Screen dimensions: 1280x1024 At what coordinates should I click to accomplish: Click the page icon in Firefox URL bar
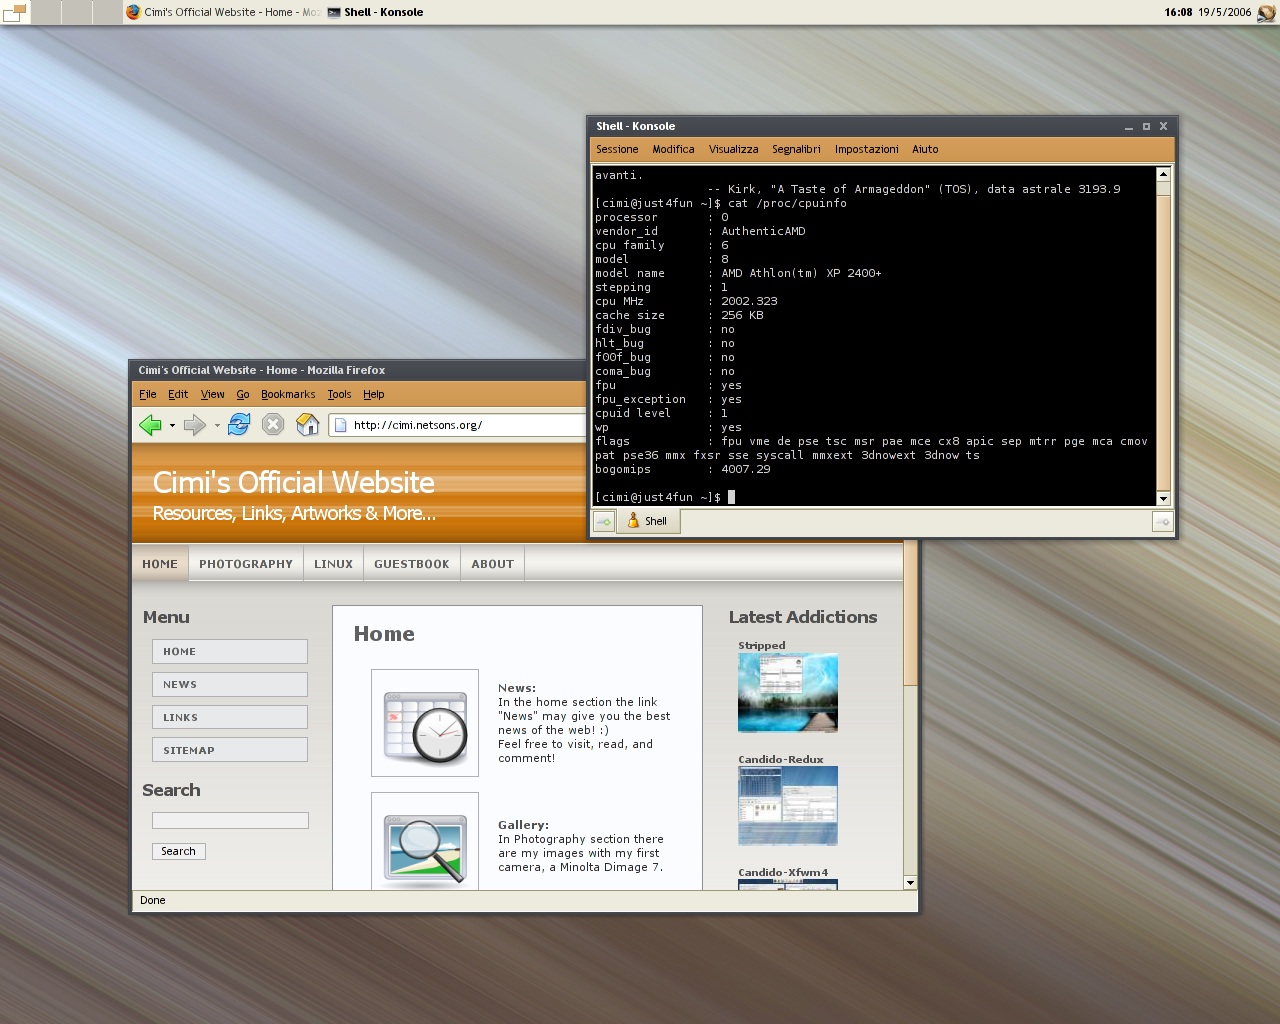tap(341, 425)
